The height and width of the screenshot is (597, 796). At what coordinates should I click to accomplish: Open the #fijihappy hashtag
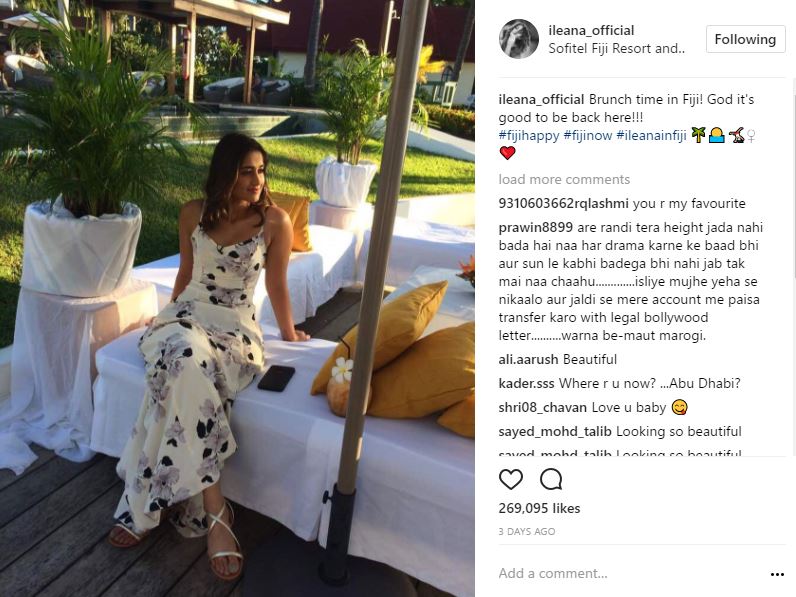(528, 136)
